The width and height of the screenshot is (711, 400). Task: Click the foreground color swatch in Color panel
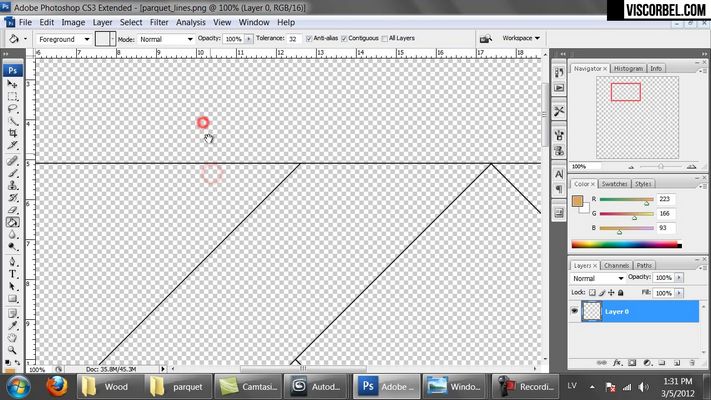(577, 201)
